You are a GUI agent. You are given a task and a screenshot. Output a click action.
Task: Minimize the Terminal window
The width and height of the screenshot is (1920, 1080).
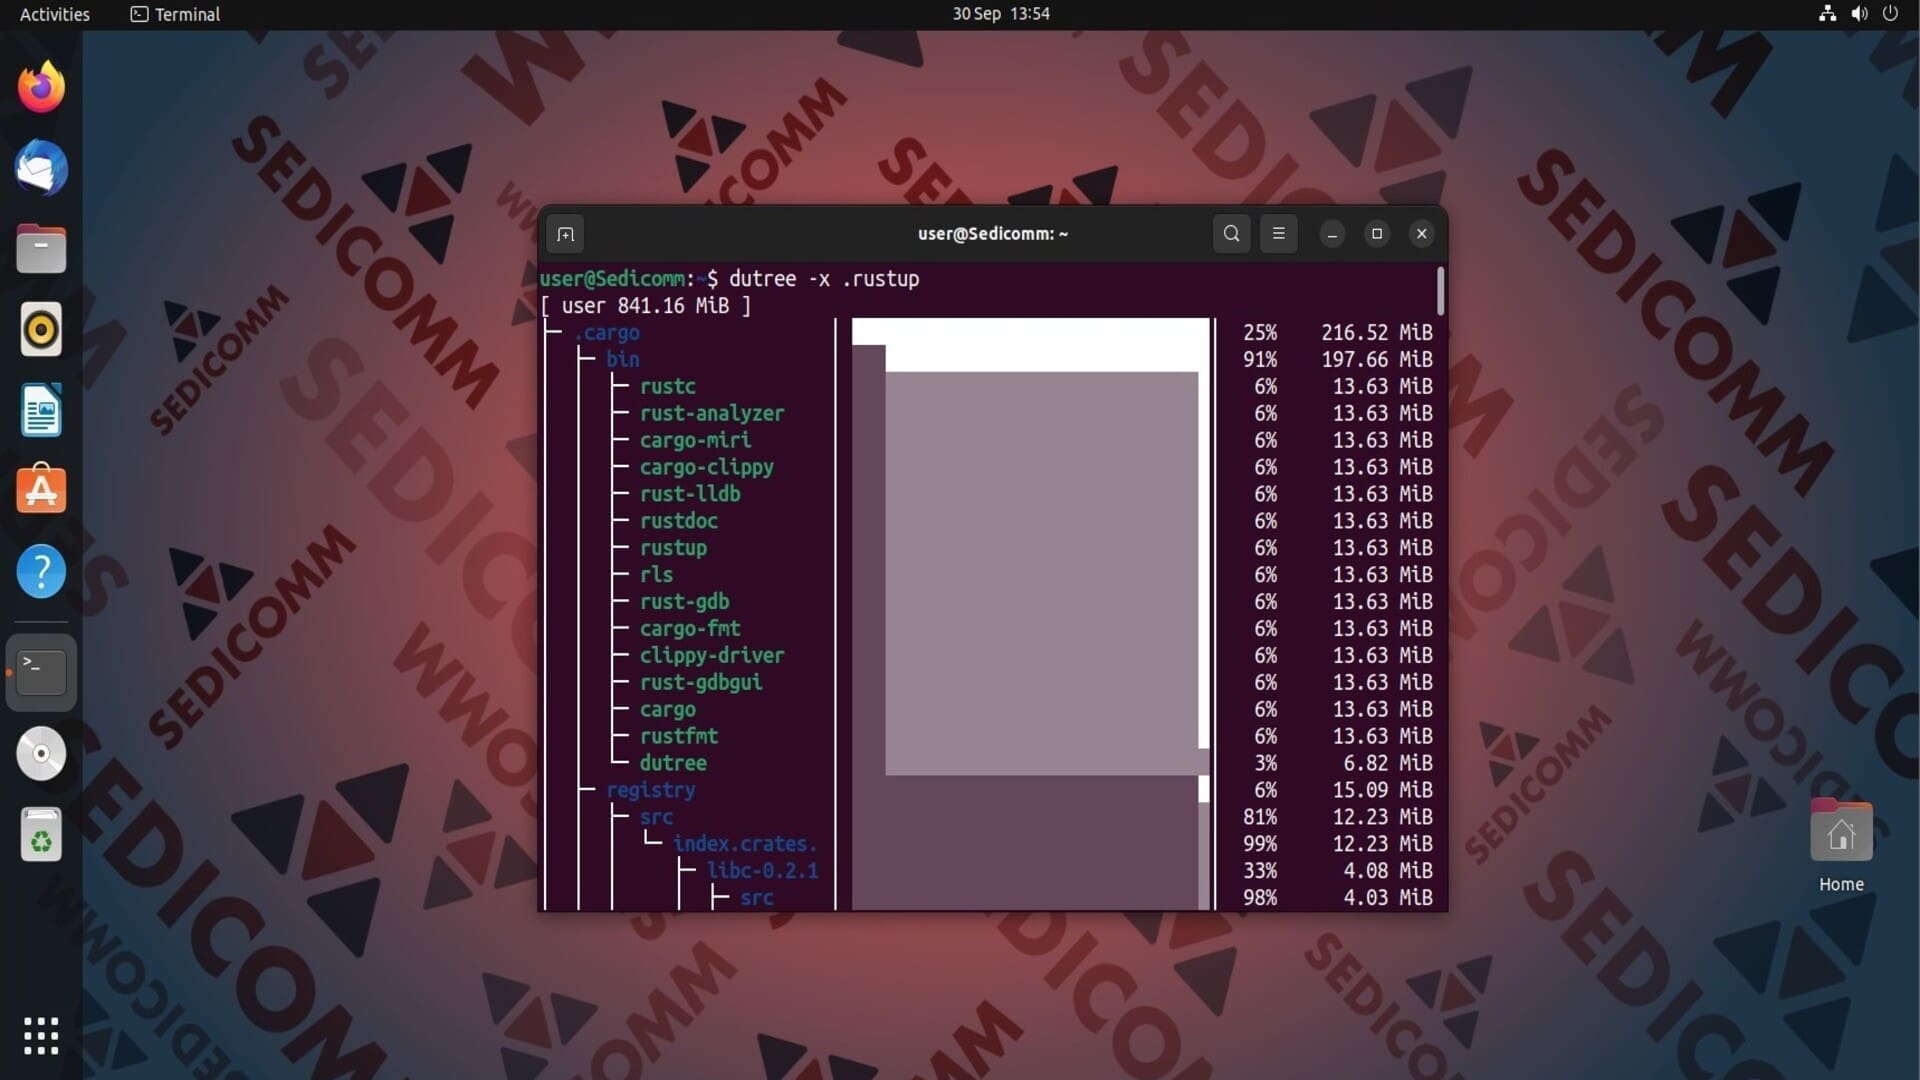click(x=1332, y=234)
